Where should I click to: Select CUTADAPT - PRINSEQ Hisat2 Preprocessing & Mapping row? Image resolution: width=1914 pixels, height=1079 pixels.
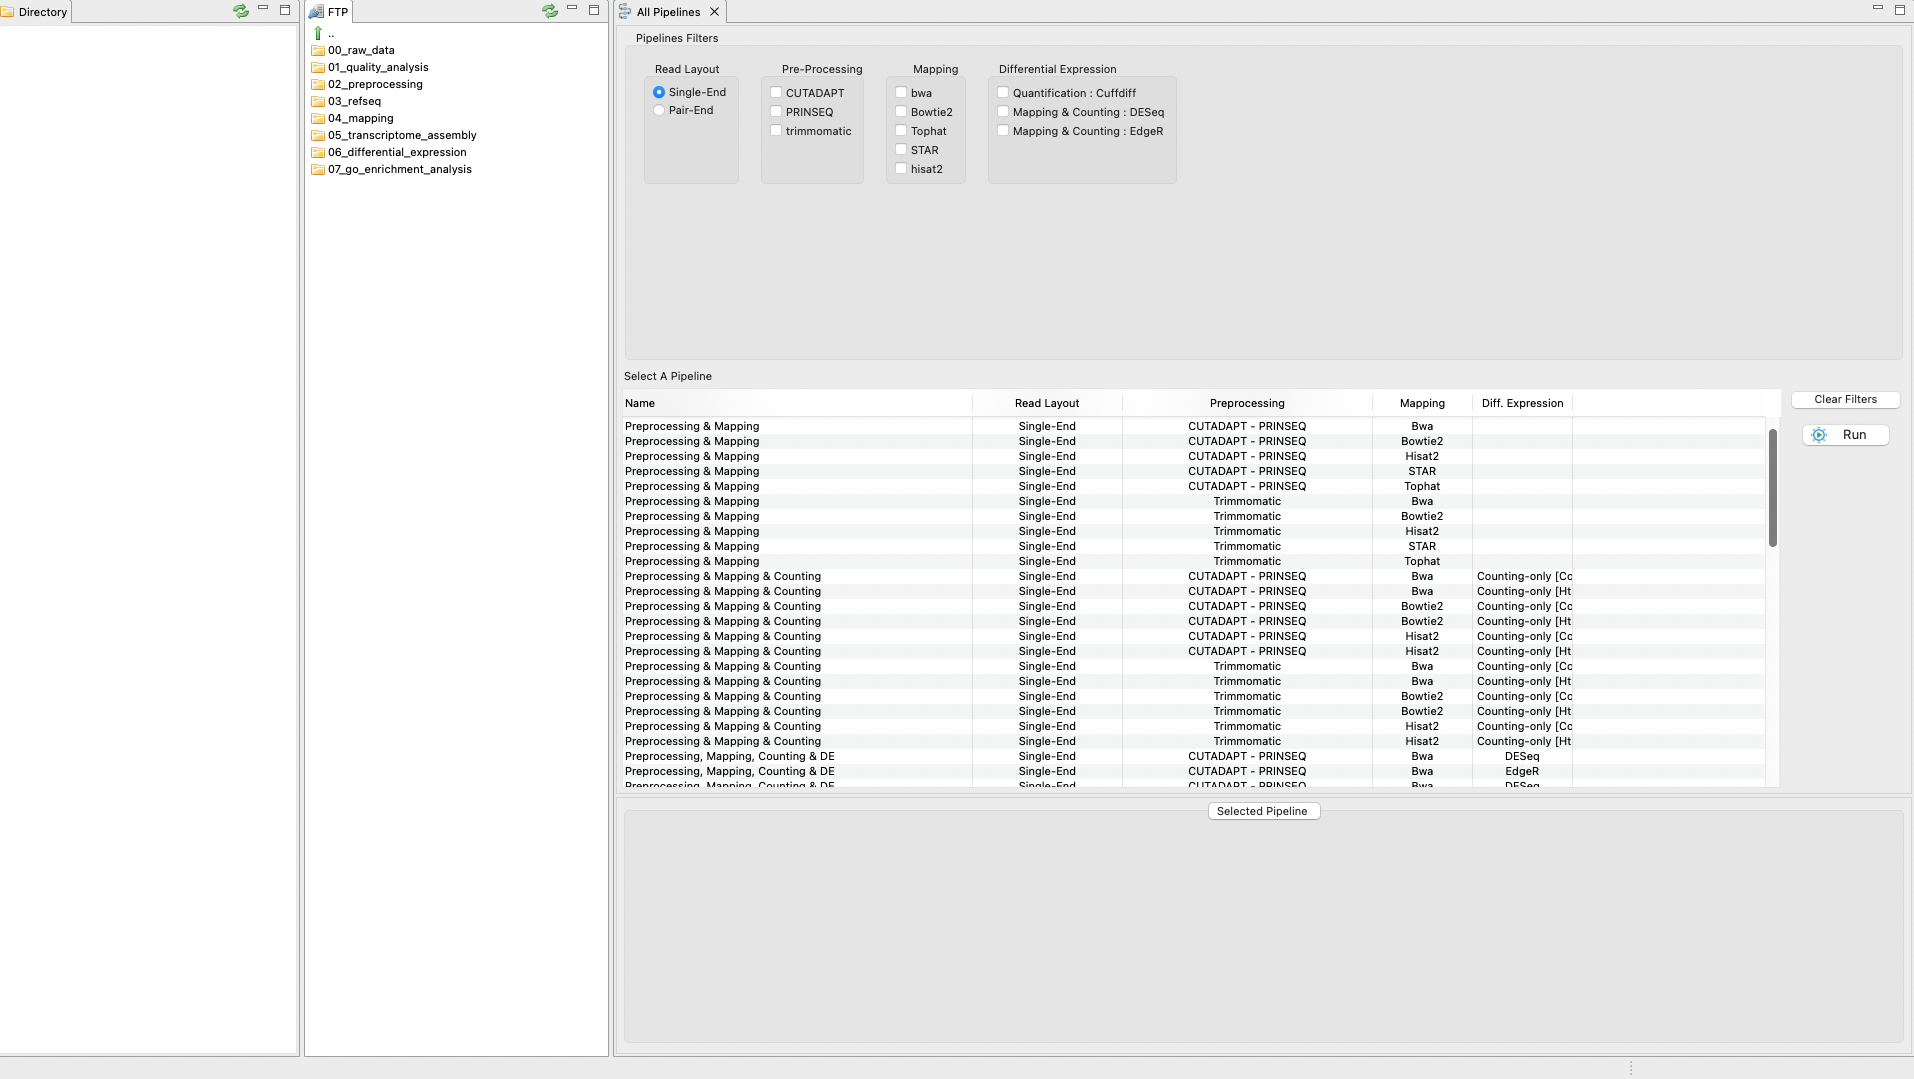[1193, 456]
